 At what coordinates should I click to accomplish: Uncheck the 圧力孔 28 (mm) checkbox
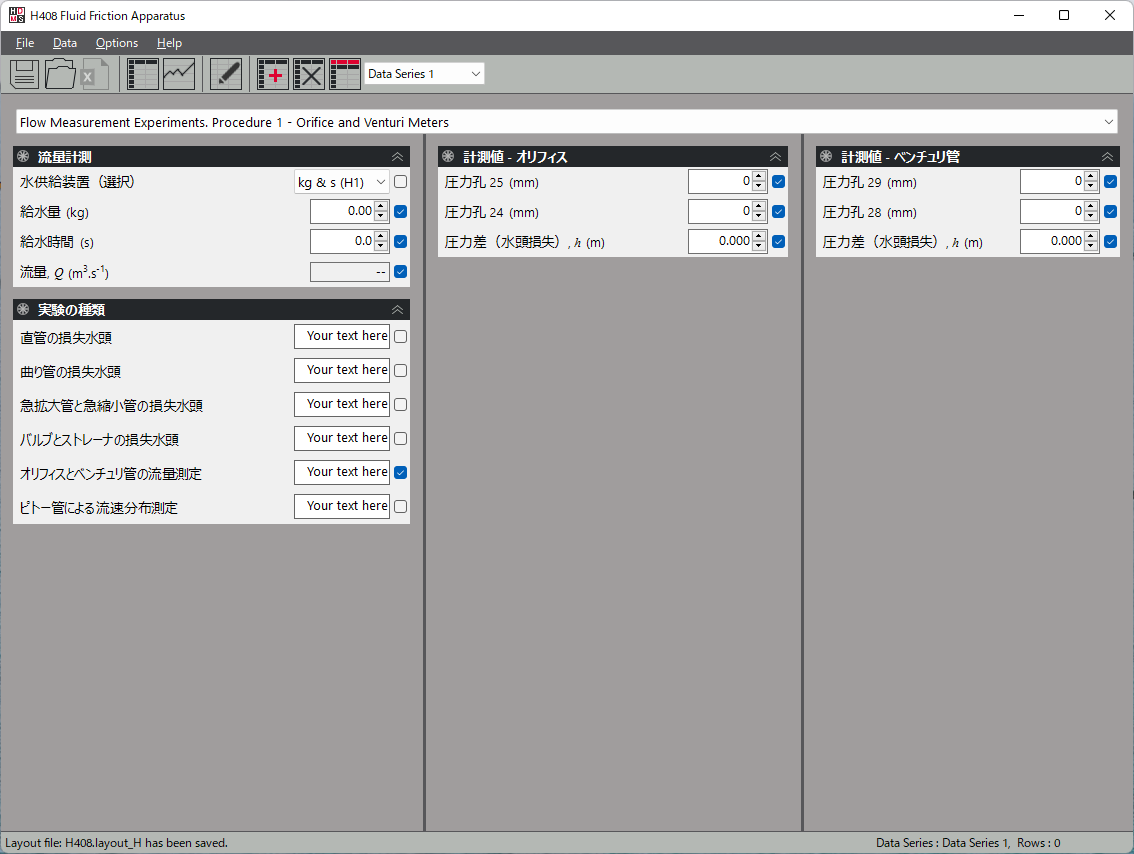pos(1111,211)
